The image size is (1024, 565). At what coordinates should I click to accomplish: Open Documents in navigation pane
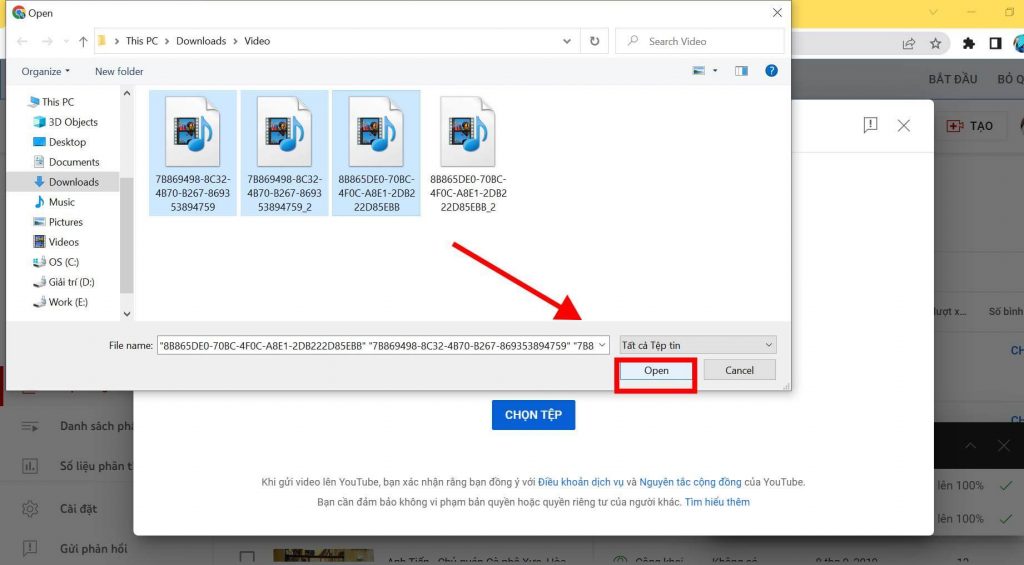point(67,161)
